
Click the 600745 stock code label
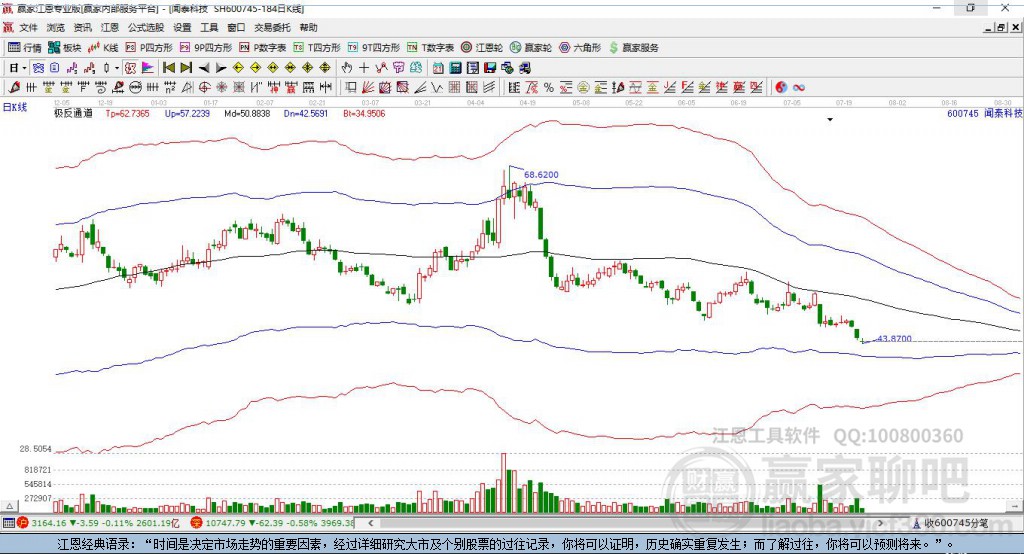[x=963, y=114]
